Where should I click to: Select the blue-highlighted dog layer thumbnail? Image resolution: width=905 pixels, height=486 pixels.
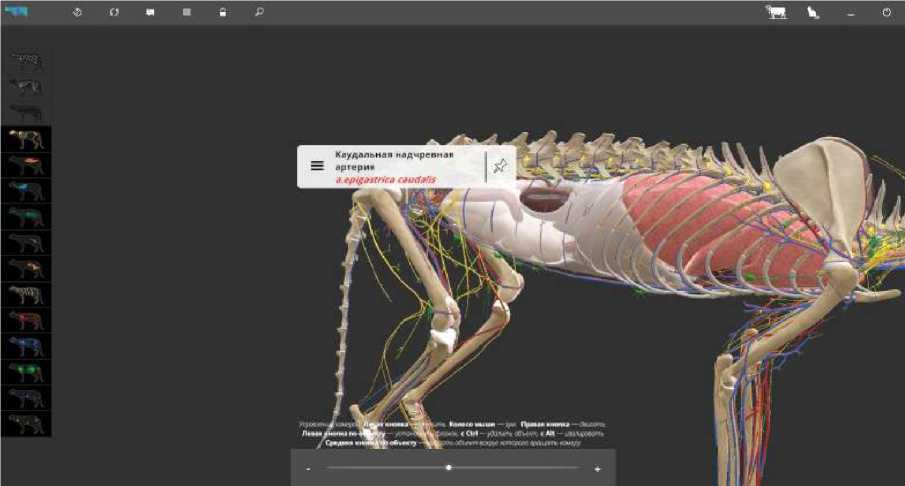pyautogui.click(x=25, y=346)
